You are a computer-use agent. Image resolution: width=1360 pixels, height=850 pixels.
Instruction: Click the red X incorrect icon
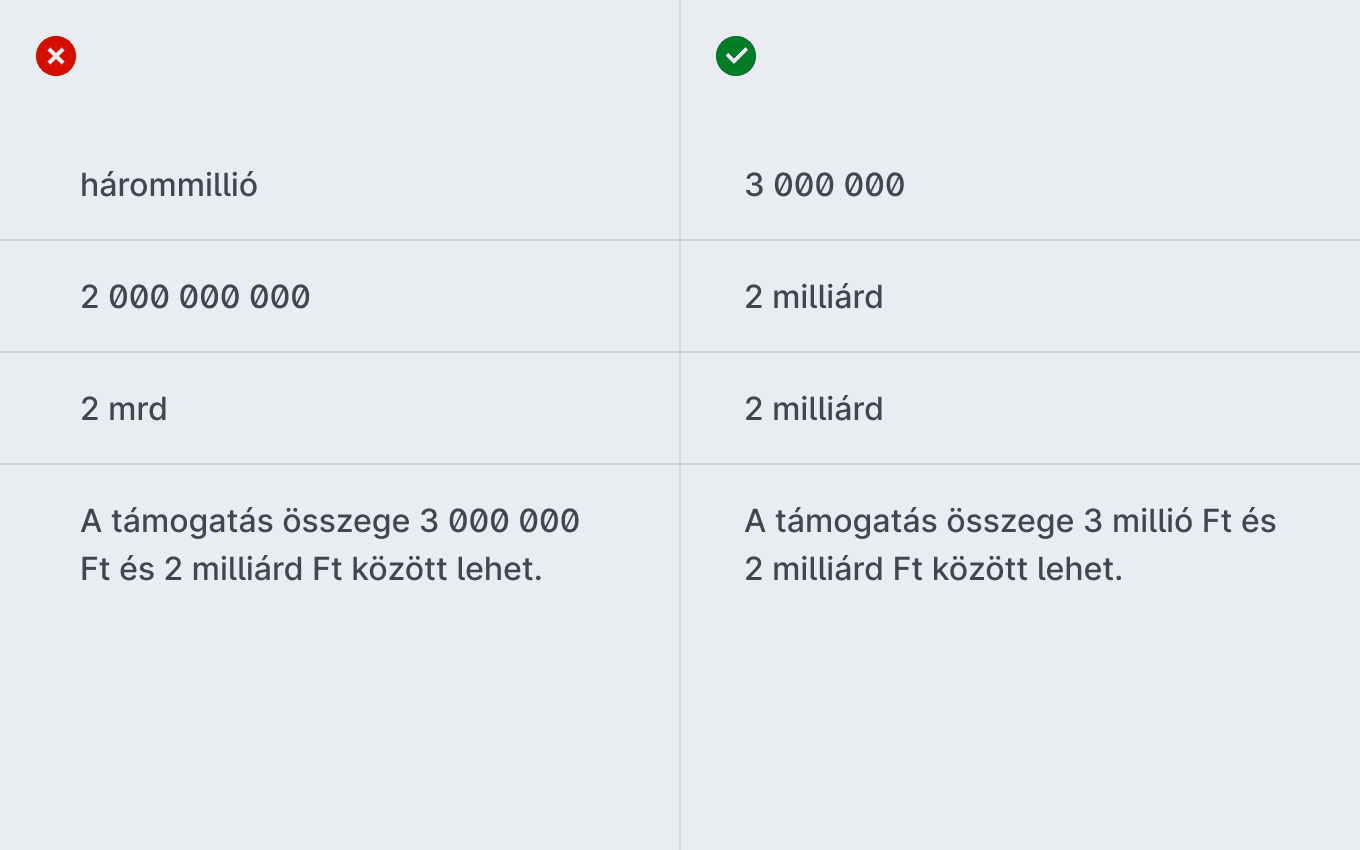pyautogui.click(x=56, y=56)
